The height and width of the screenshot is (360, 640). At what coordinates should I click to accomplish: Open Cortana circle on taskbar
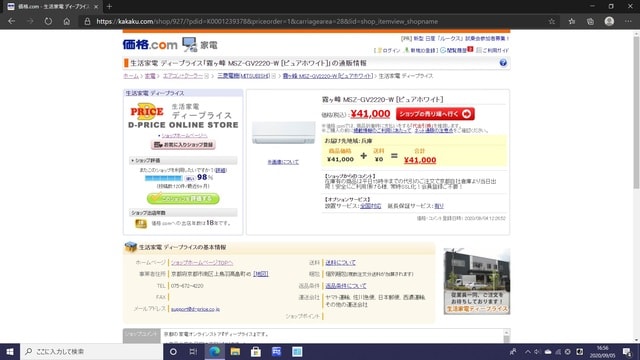[x=173, y=351]
